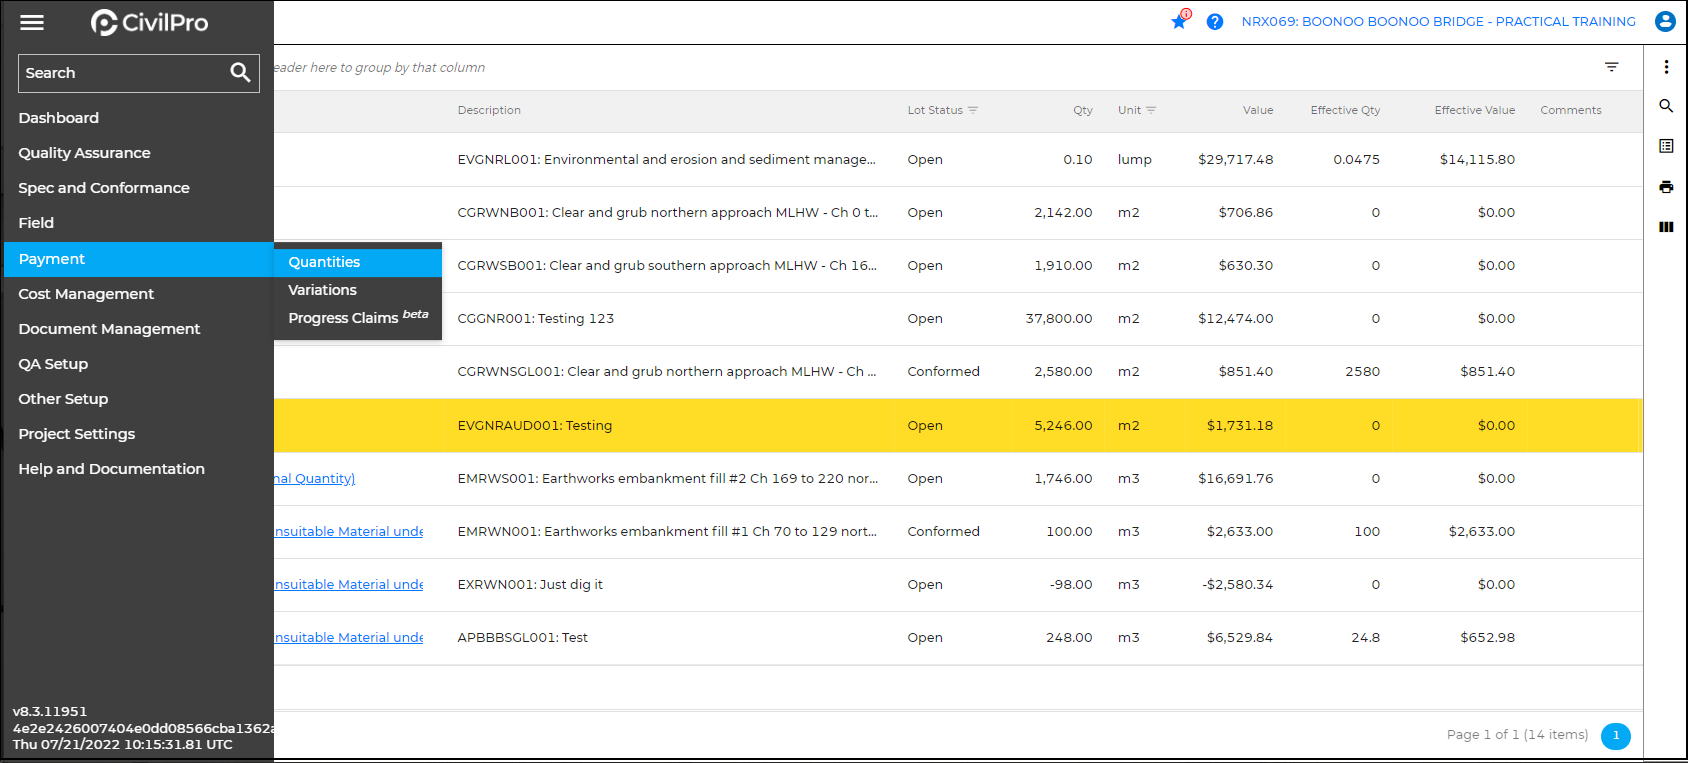
Task: Open the Cost Management menu
Action: click(x=86, y=294)
